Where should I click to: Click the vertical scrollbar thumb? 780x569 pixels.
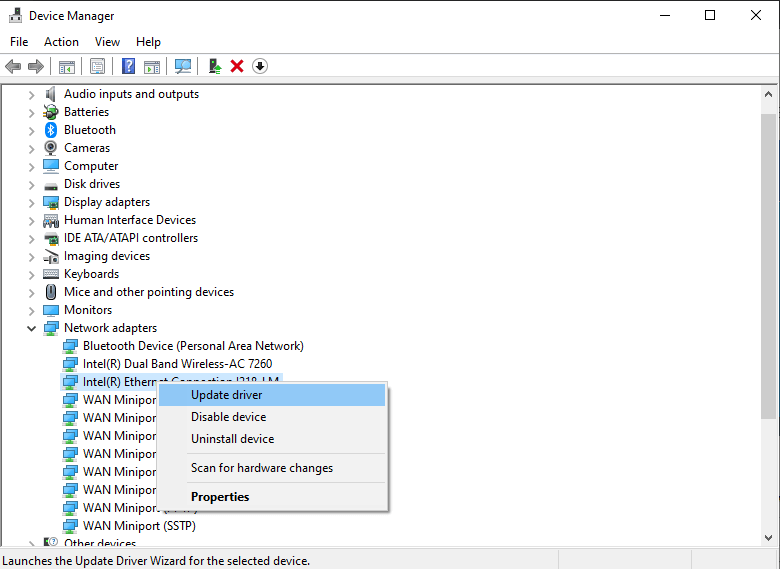click(x=768, y=266)
